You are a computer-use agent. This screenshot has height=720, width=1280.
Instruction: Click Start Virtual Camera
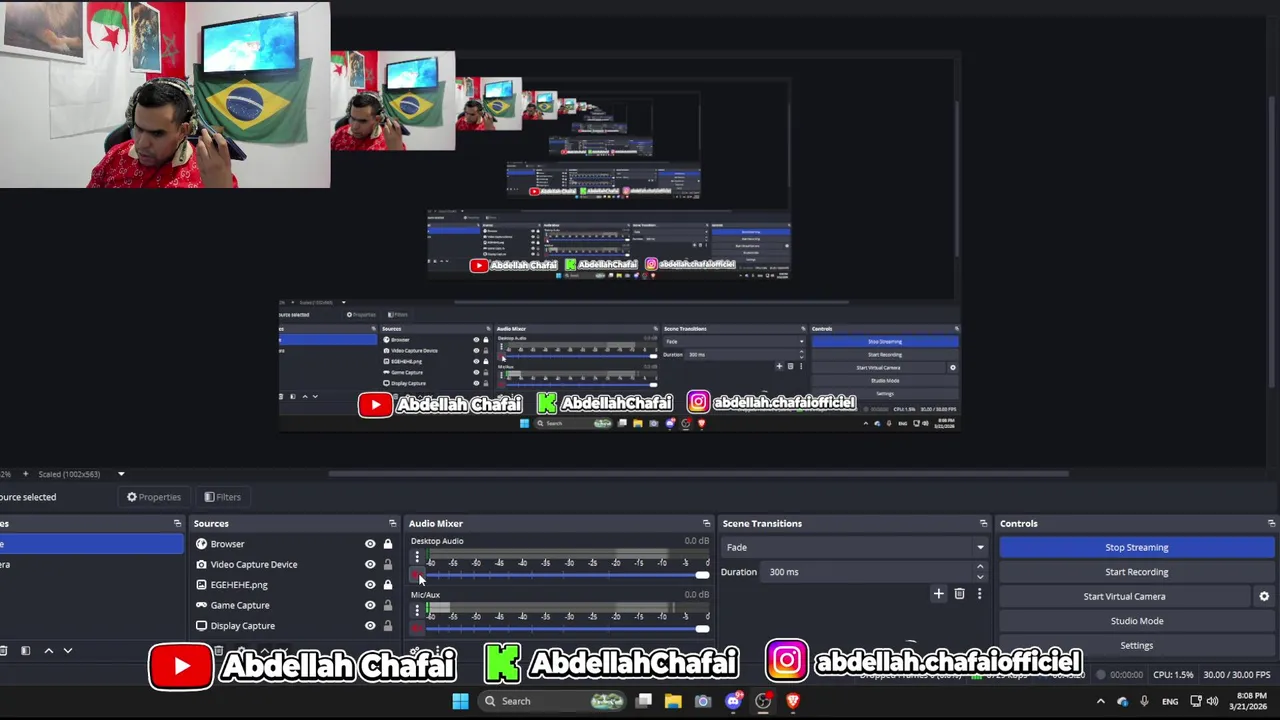[1124, 596]
